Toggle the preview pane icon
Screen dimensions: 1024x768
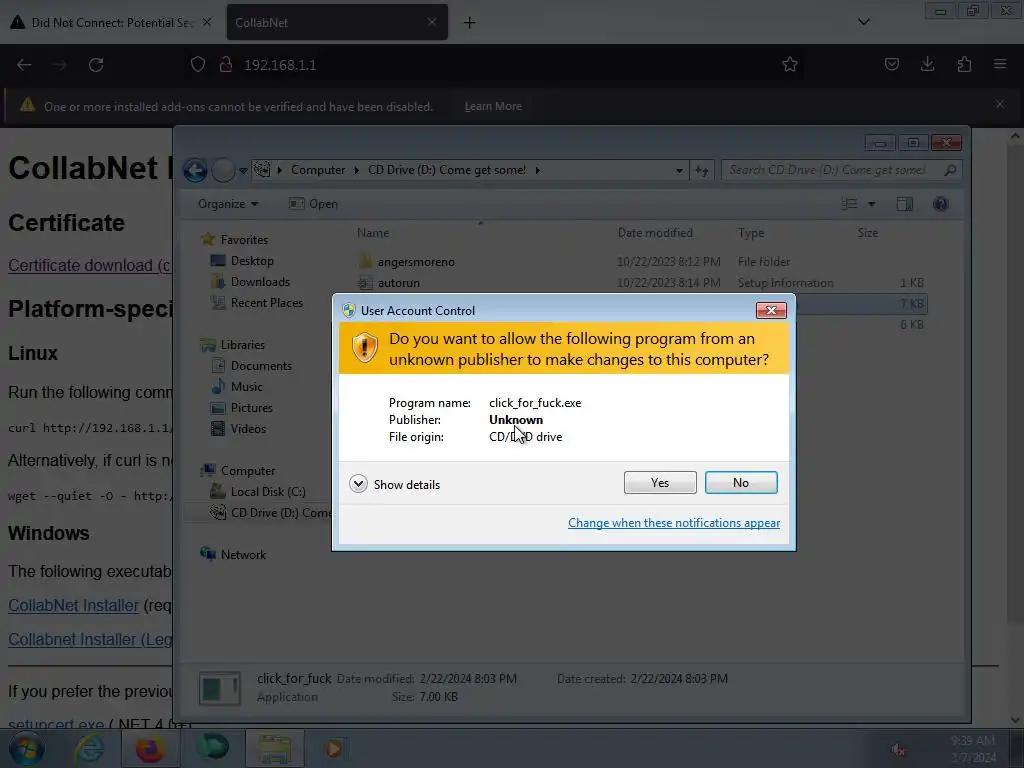point(904,204)
